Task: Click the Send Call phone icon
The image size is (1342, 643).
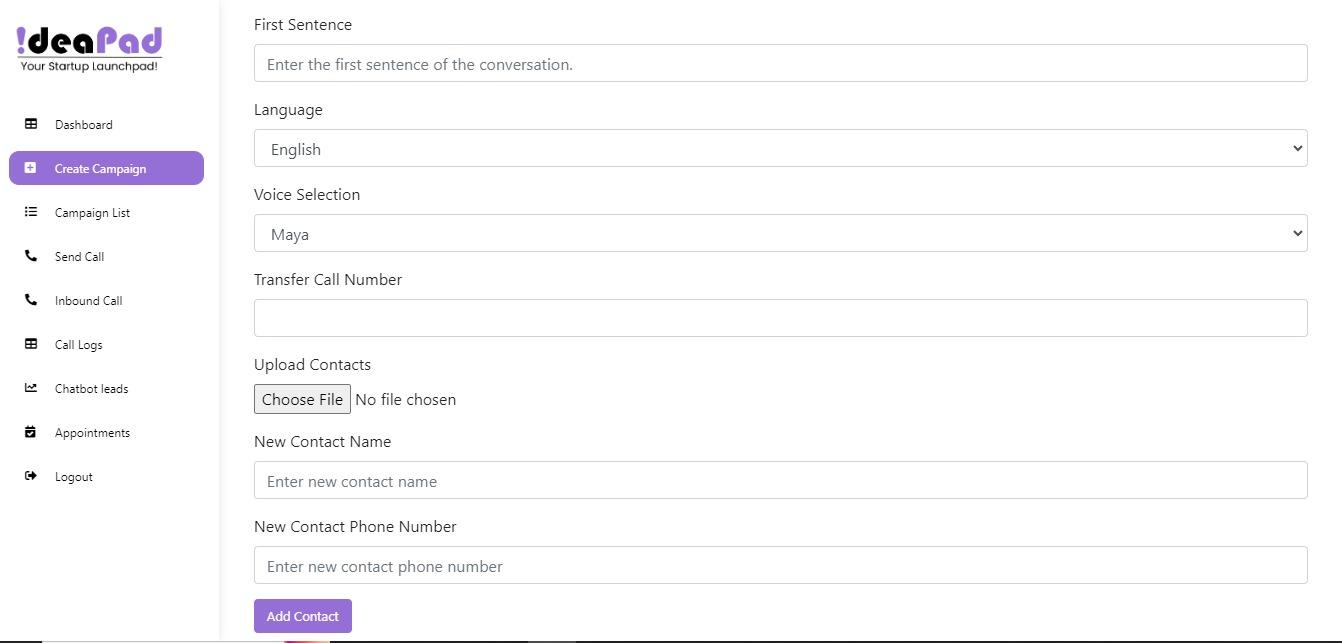Action: 31,256
